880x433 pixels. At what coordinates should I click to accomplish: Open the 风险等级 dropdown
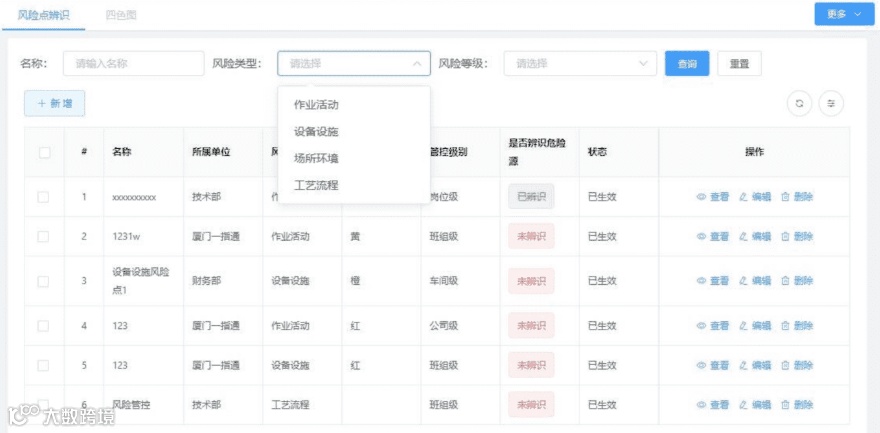pyautogui.click(x=580, y=63)
